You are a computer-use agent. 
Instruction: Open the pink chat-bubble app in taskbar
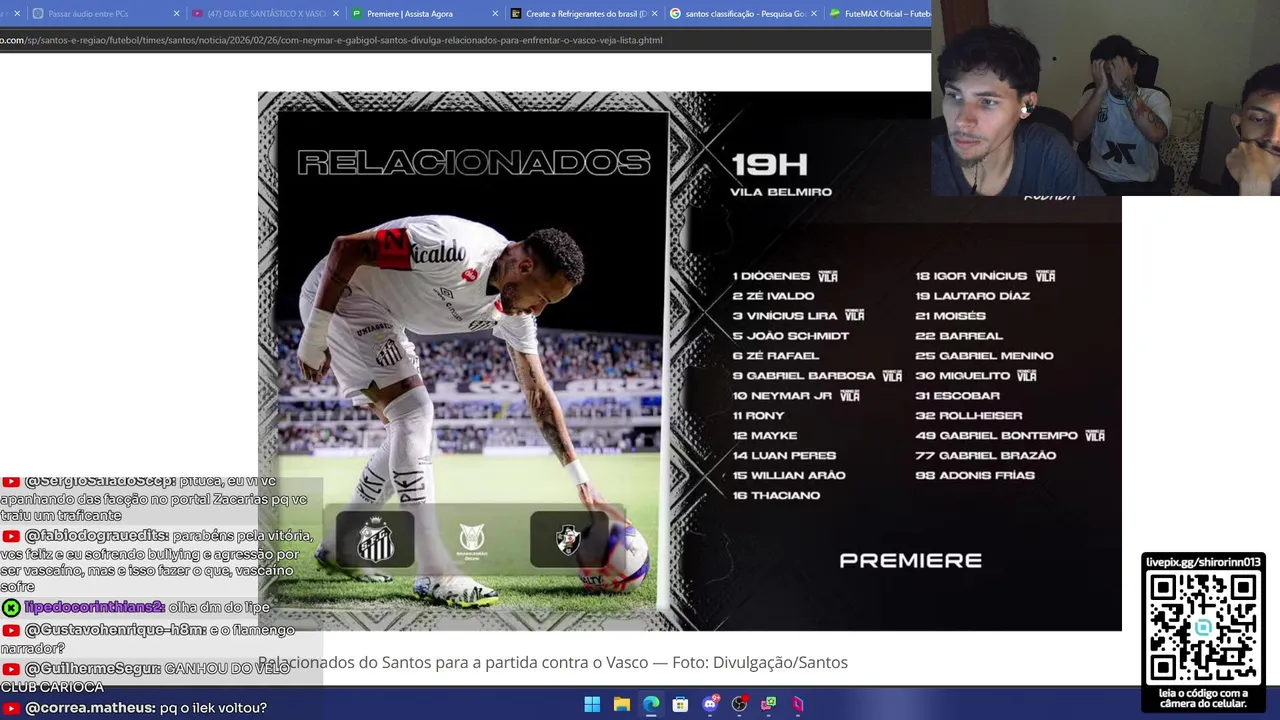pyautogui.click(x=768, y=704)
